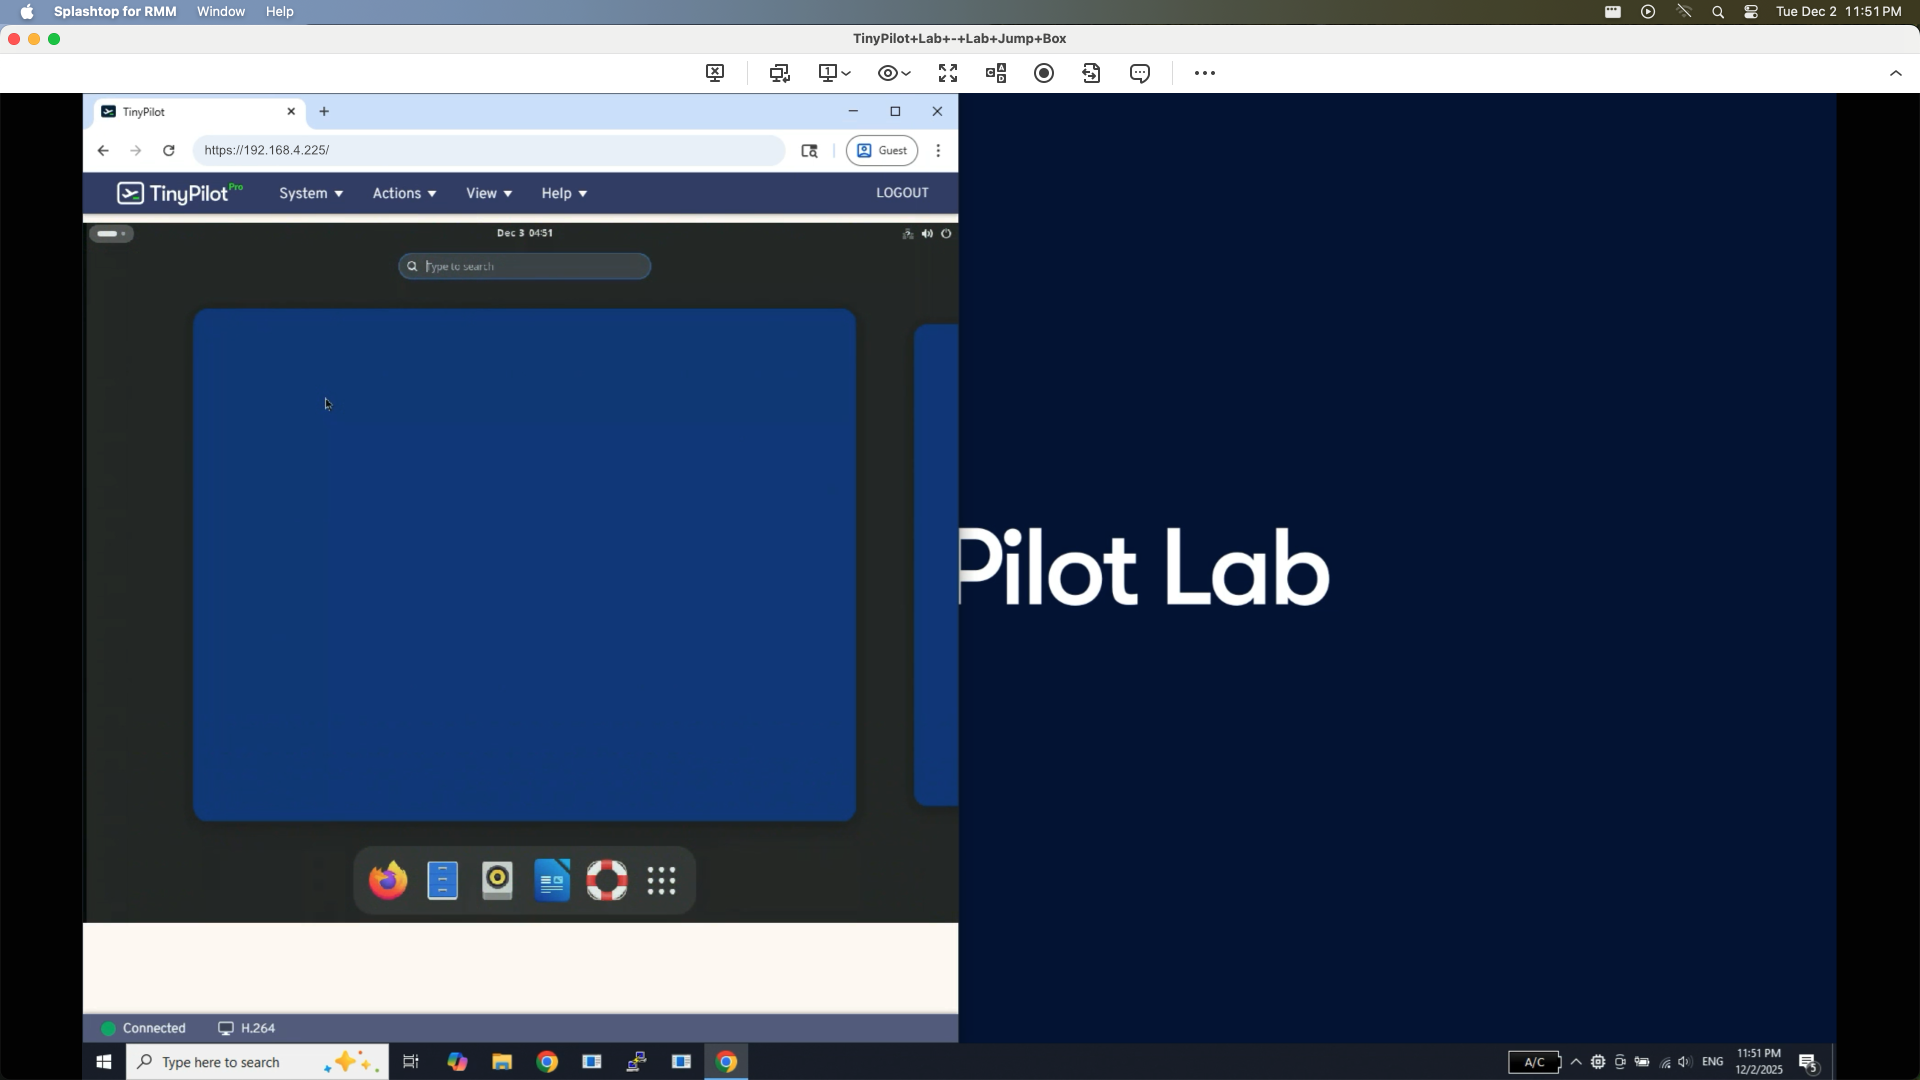Open Chrome's three-dot browser menu
Screen dimensions: 1920x1080
938,150
